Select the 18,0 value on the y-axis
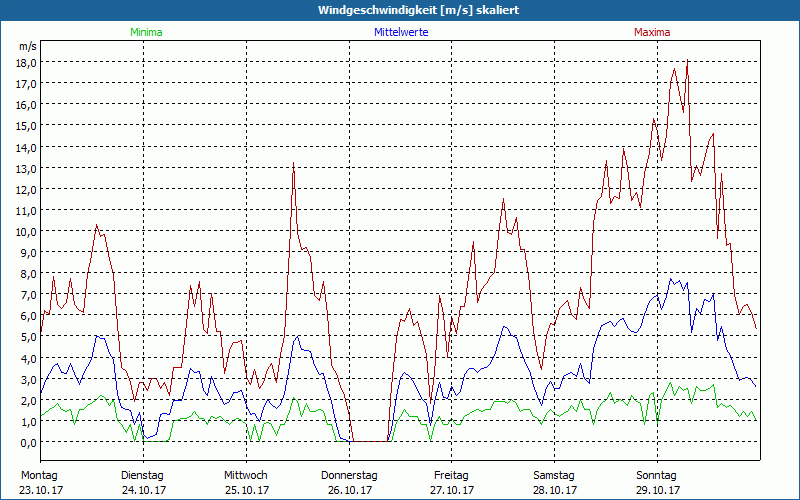This screenshot has height=500, width=800. point(25,62)
